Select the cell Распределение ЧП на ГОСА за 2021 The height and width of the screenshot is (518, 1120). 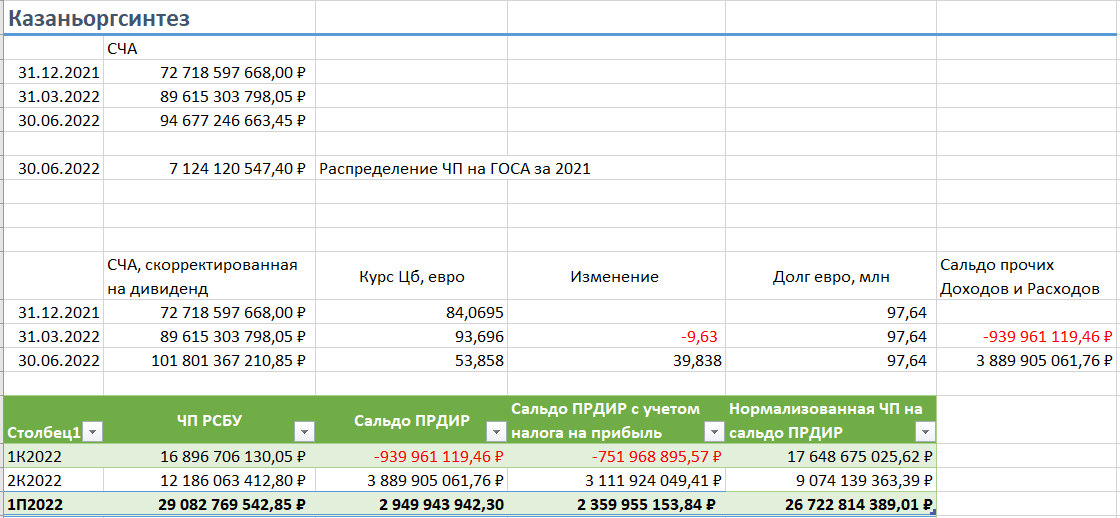pos(455,169)
